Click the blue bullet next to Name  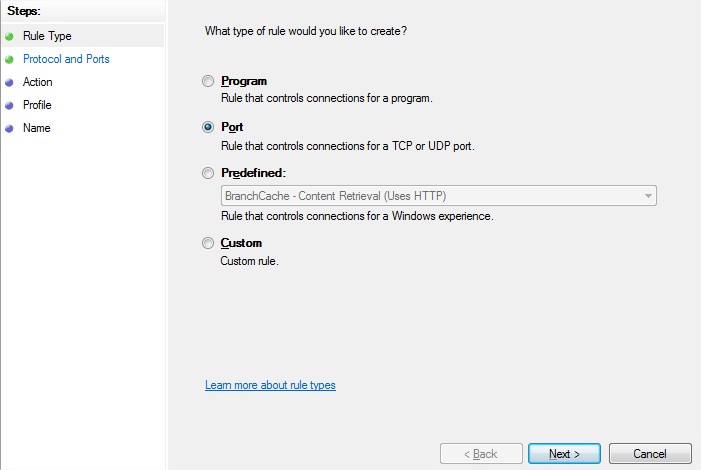point(9,128)
